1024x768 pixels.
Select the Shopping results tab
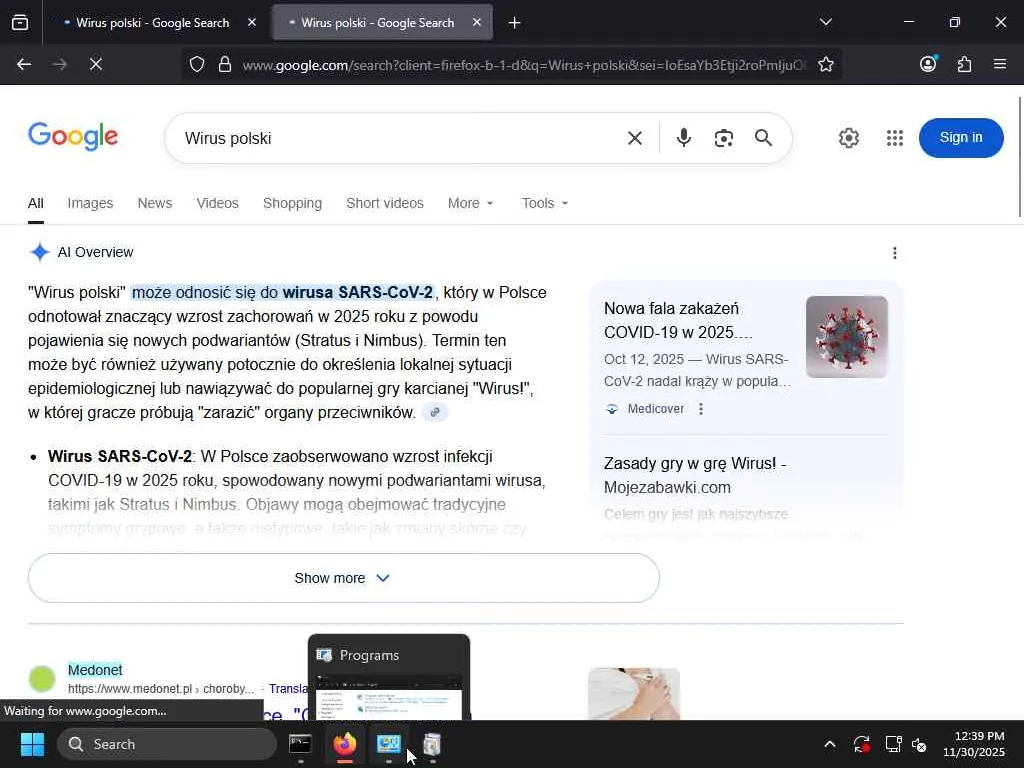click(x=292, y=203)
